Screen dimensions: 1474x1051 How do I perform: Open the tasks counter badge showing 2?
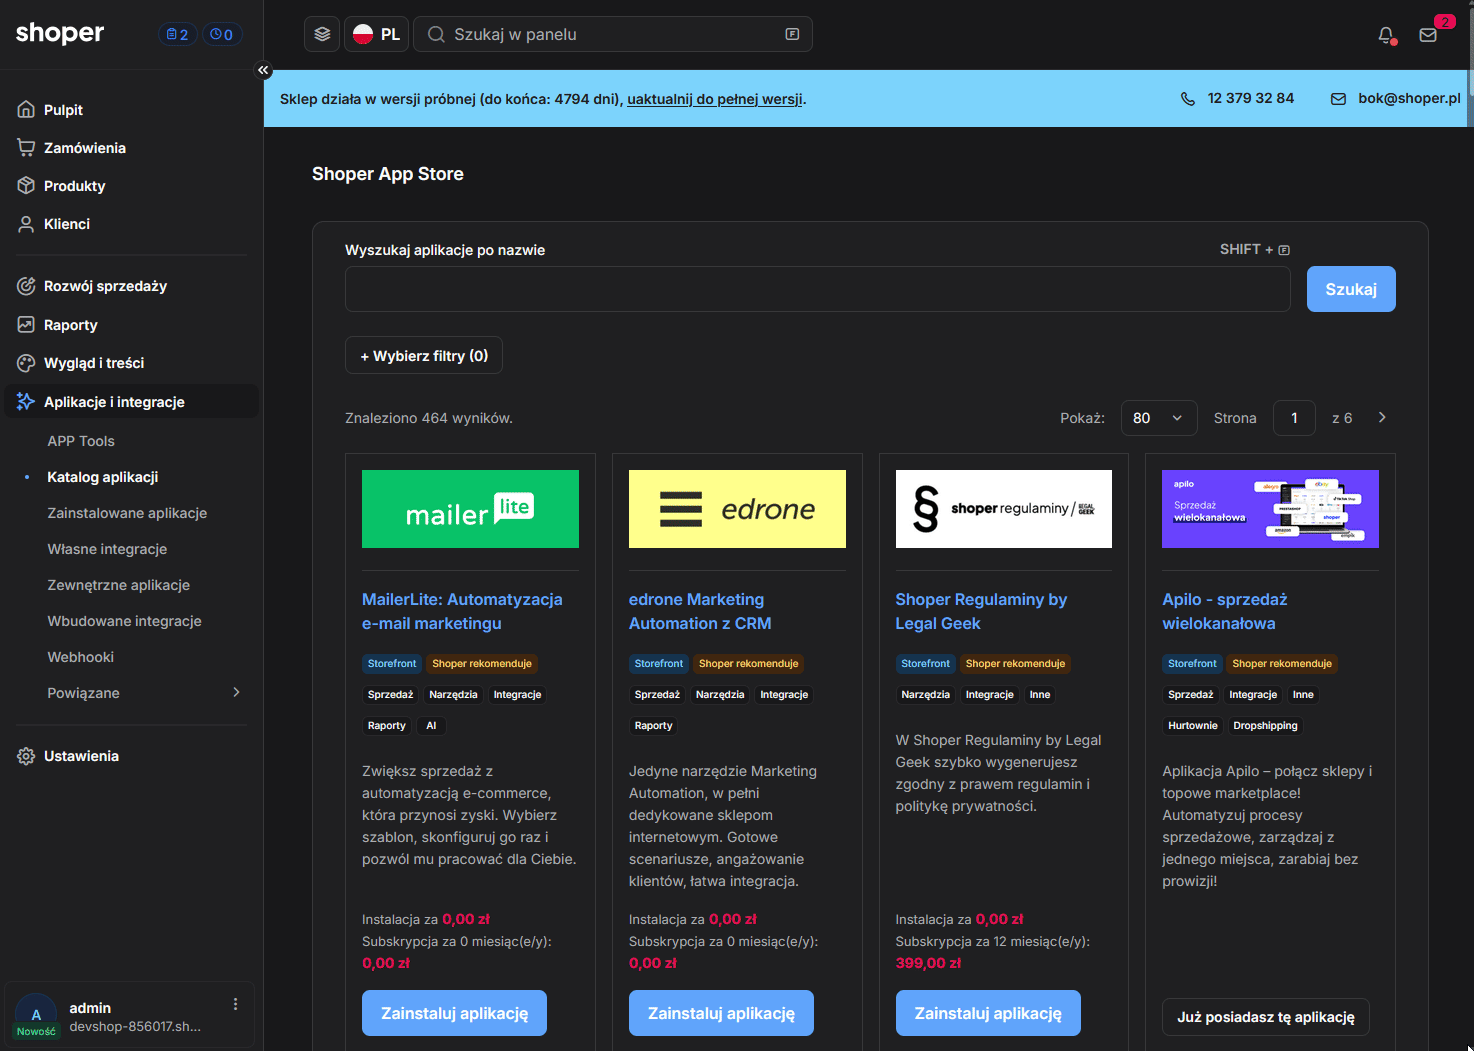click(x=177, y=35)
